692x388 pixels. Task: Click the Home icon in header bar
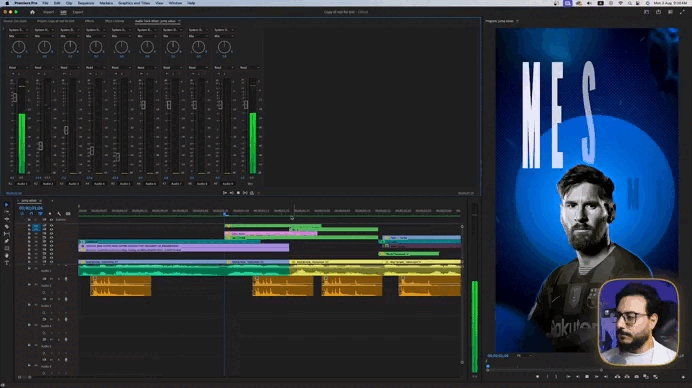coord(32,12)
